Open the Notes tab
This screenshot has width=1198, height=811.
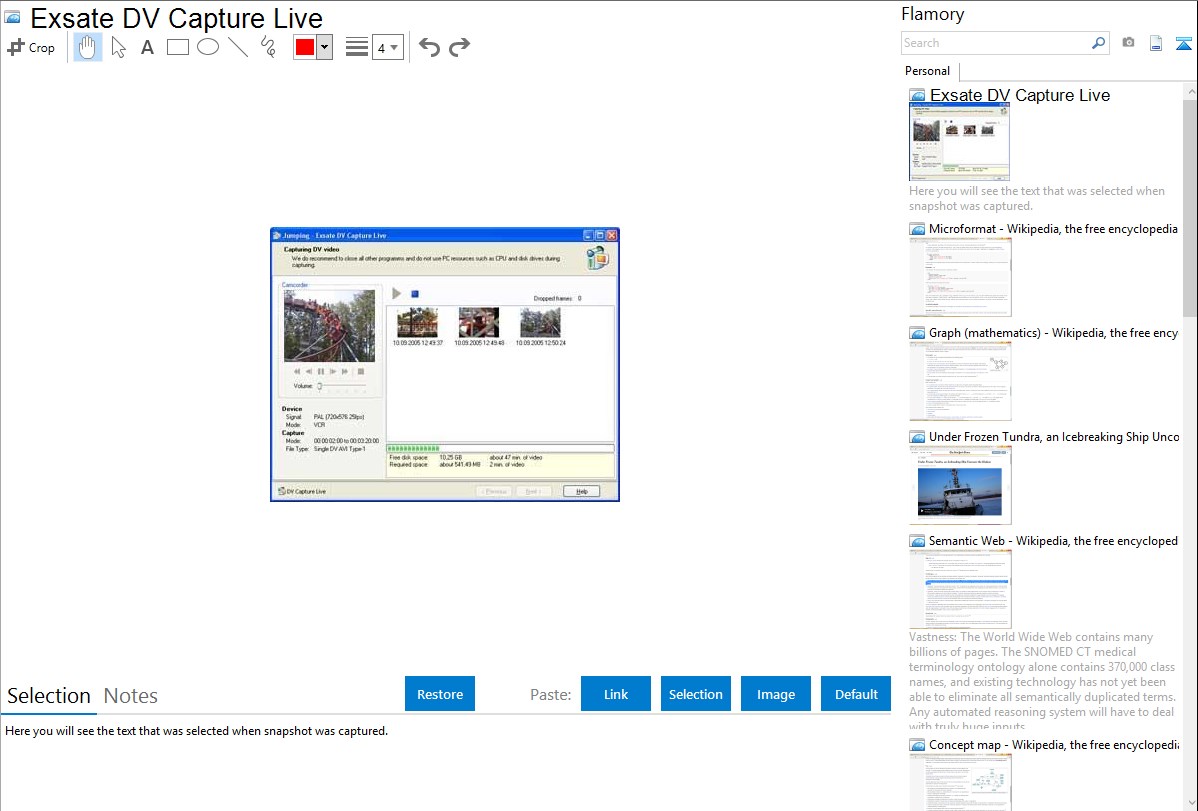(131, 696)
